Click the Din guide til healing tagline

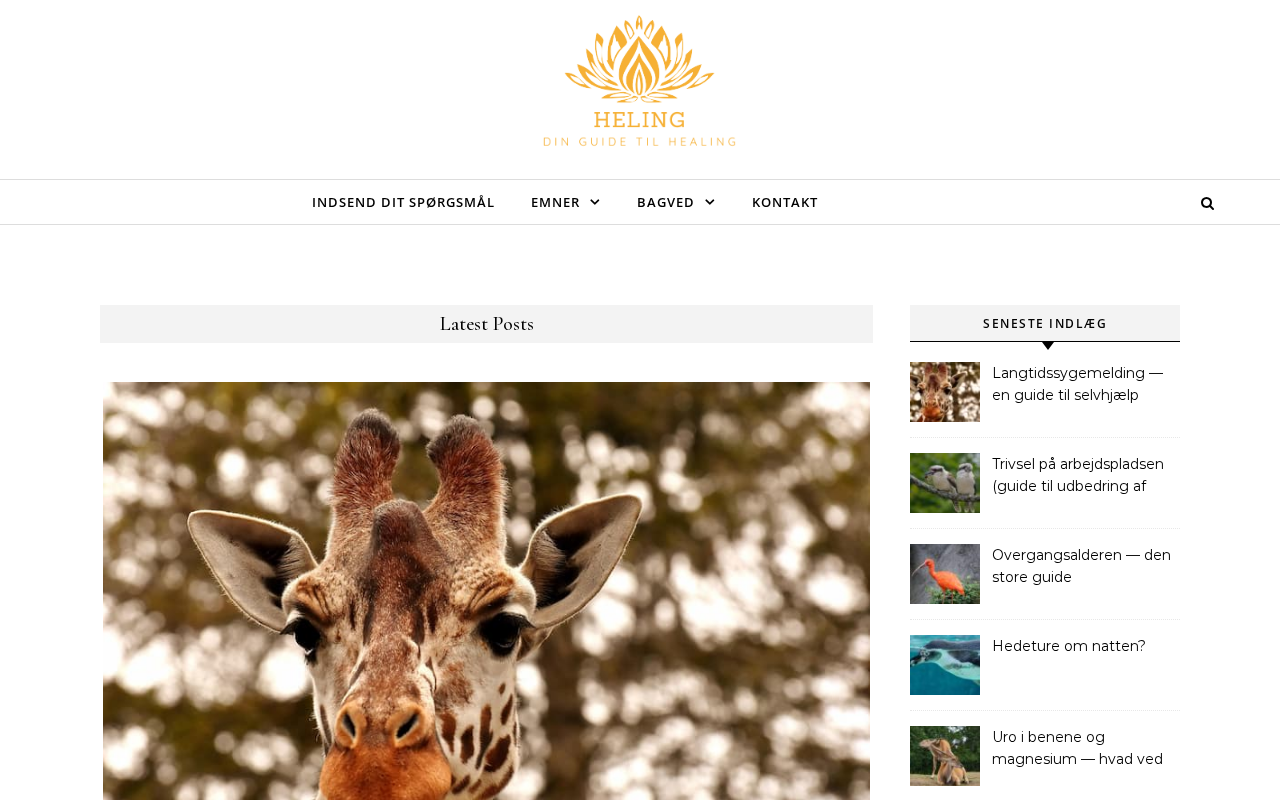(x=640, y=142)
